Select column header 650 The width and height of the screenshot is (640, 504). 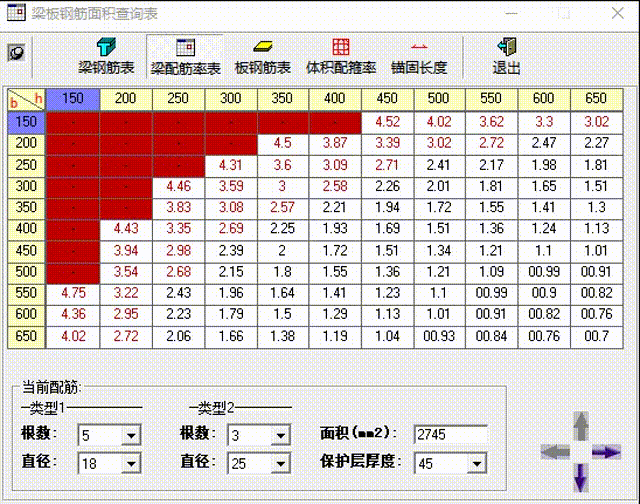click(596, 100)
